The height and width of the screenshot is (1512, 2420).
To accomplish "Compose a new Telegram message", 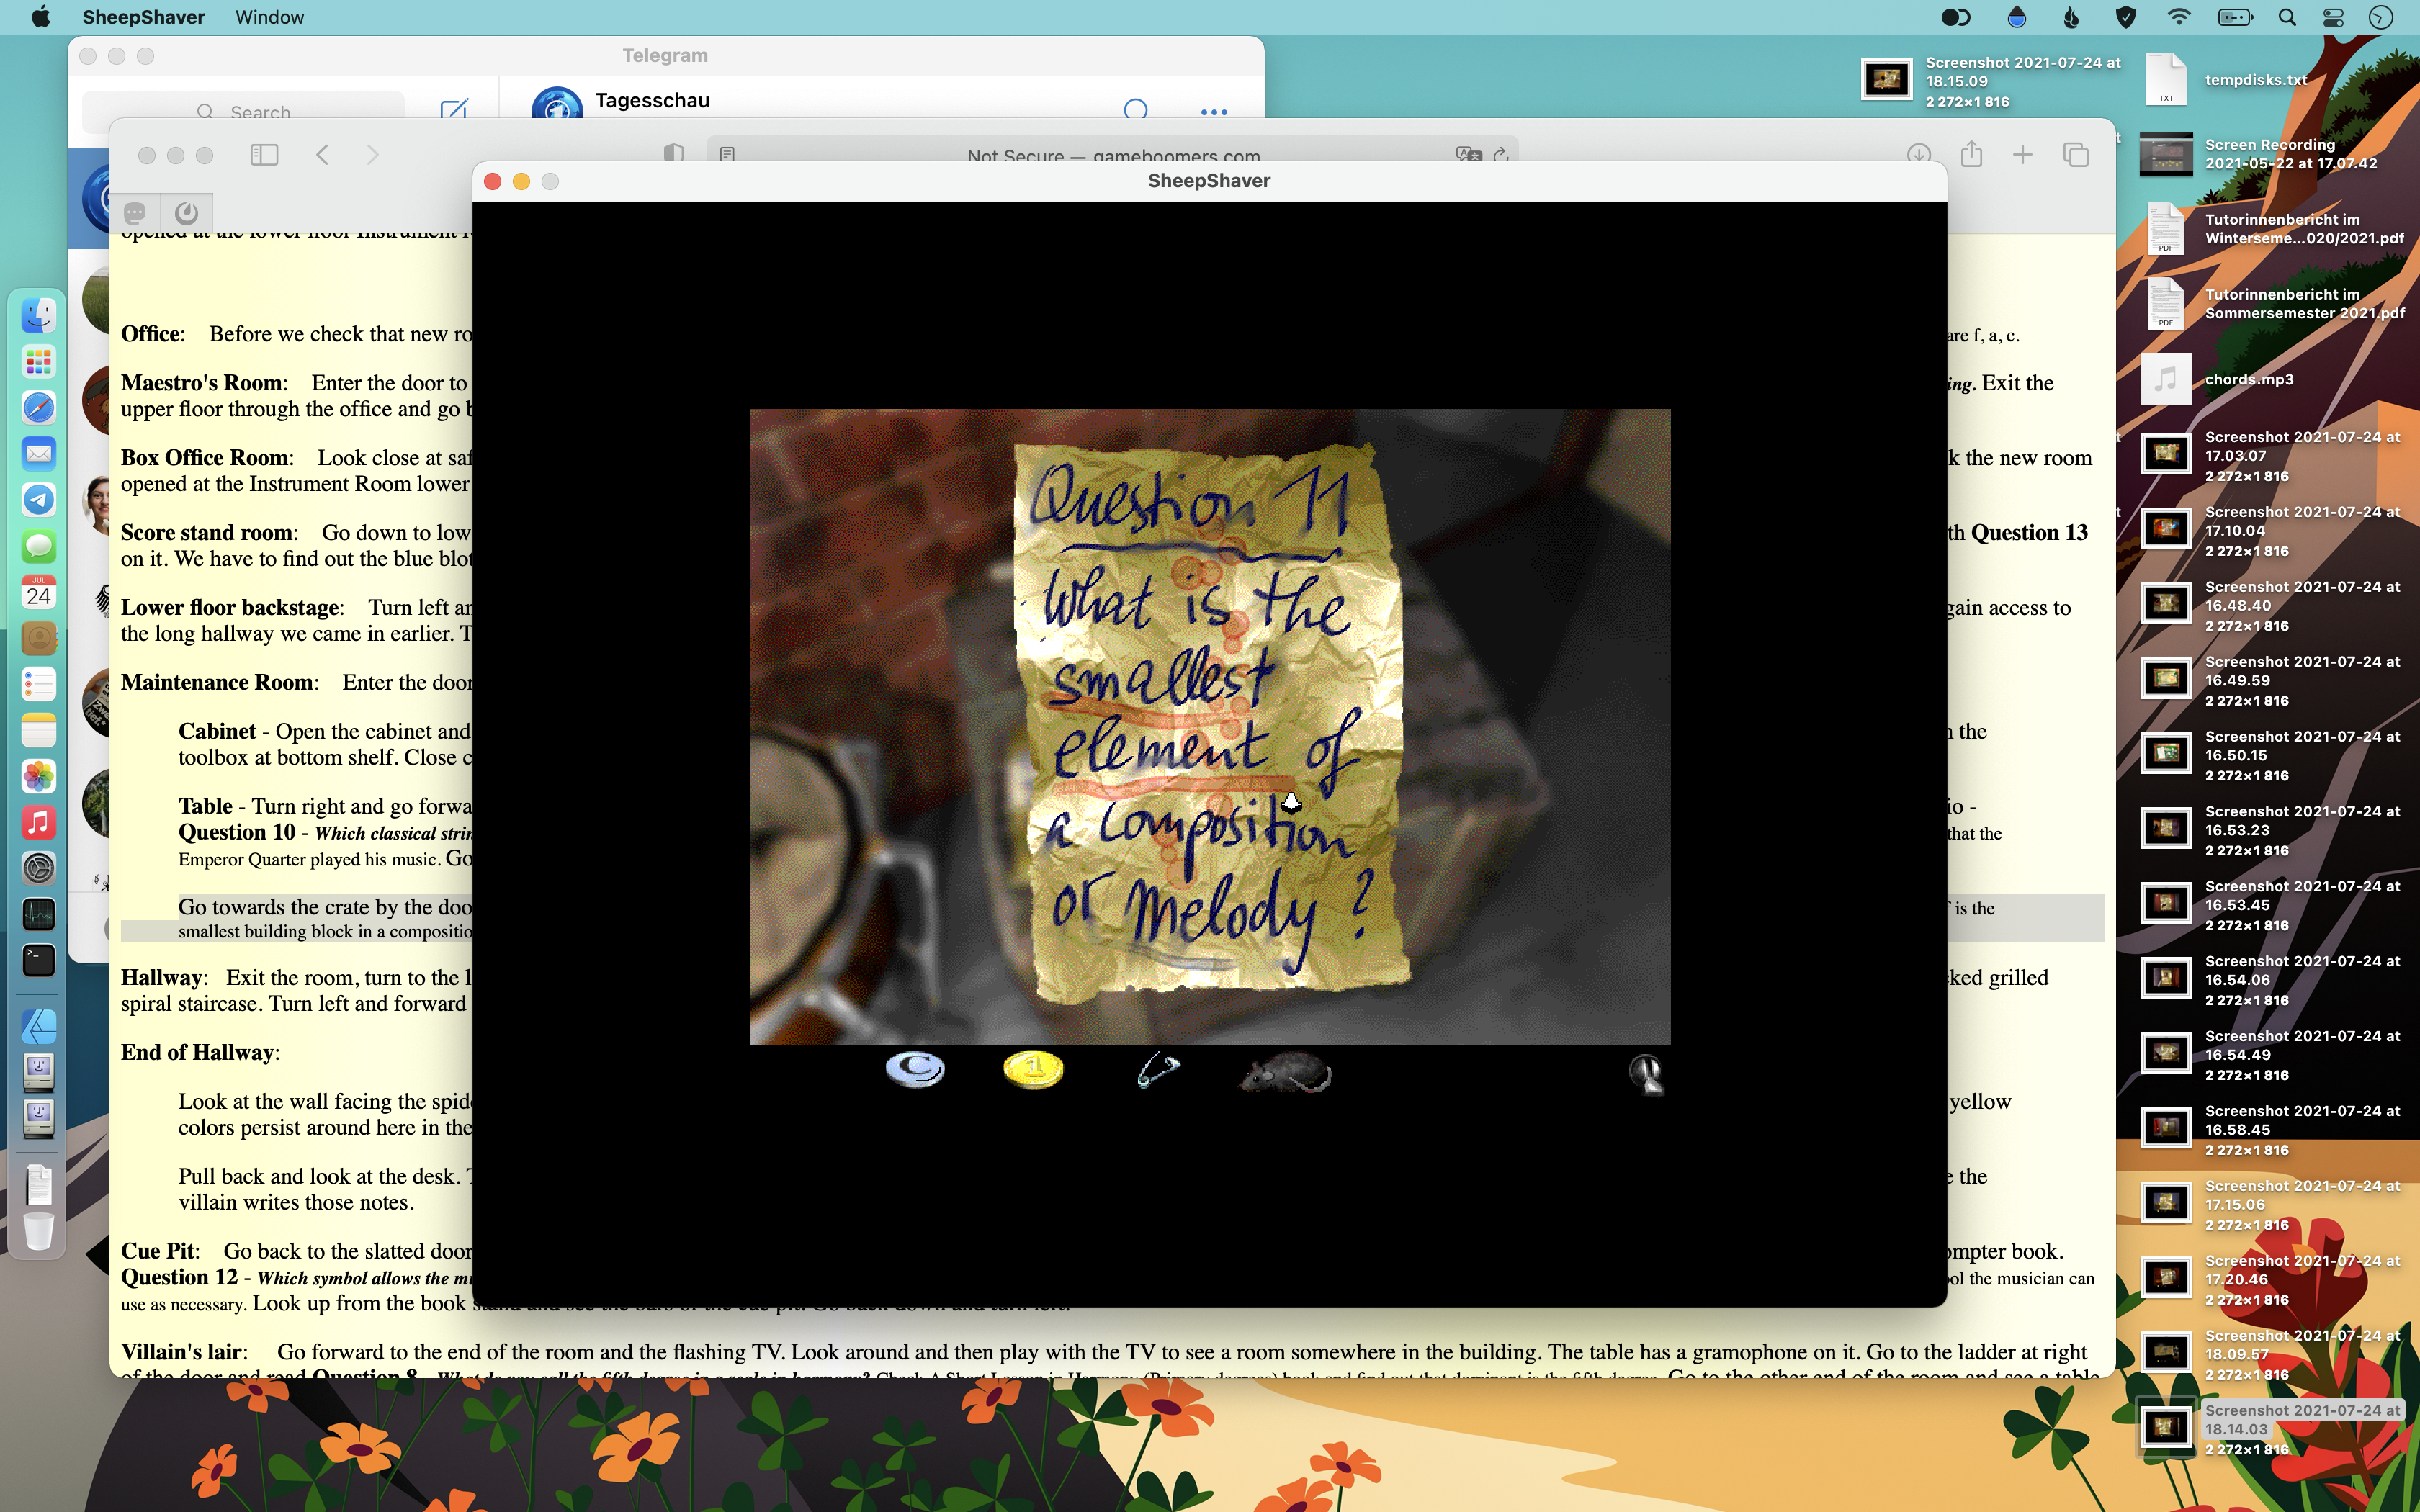I will (453, 111).
